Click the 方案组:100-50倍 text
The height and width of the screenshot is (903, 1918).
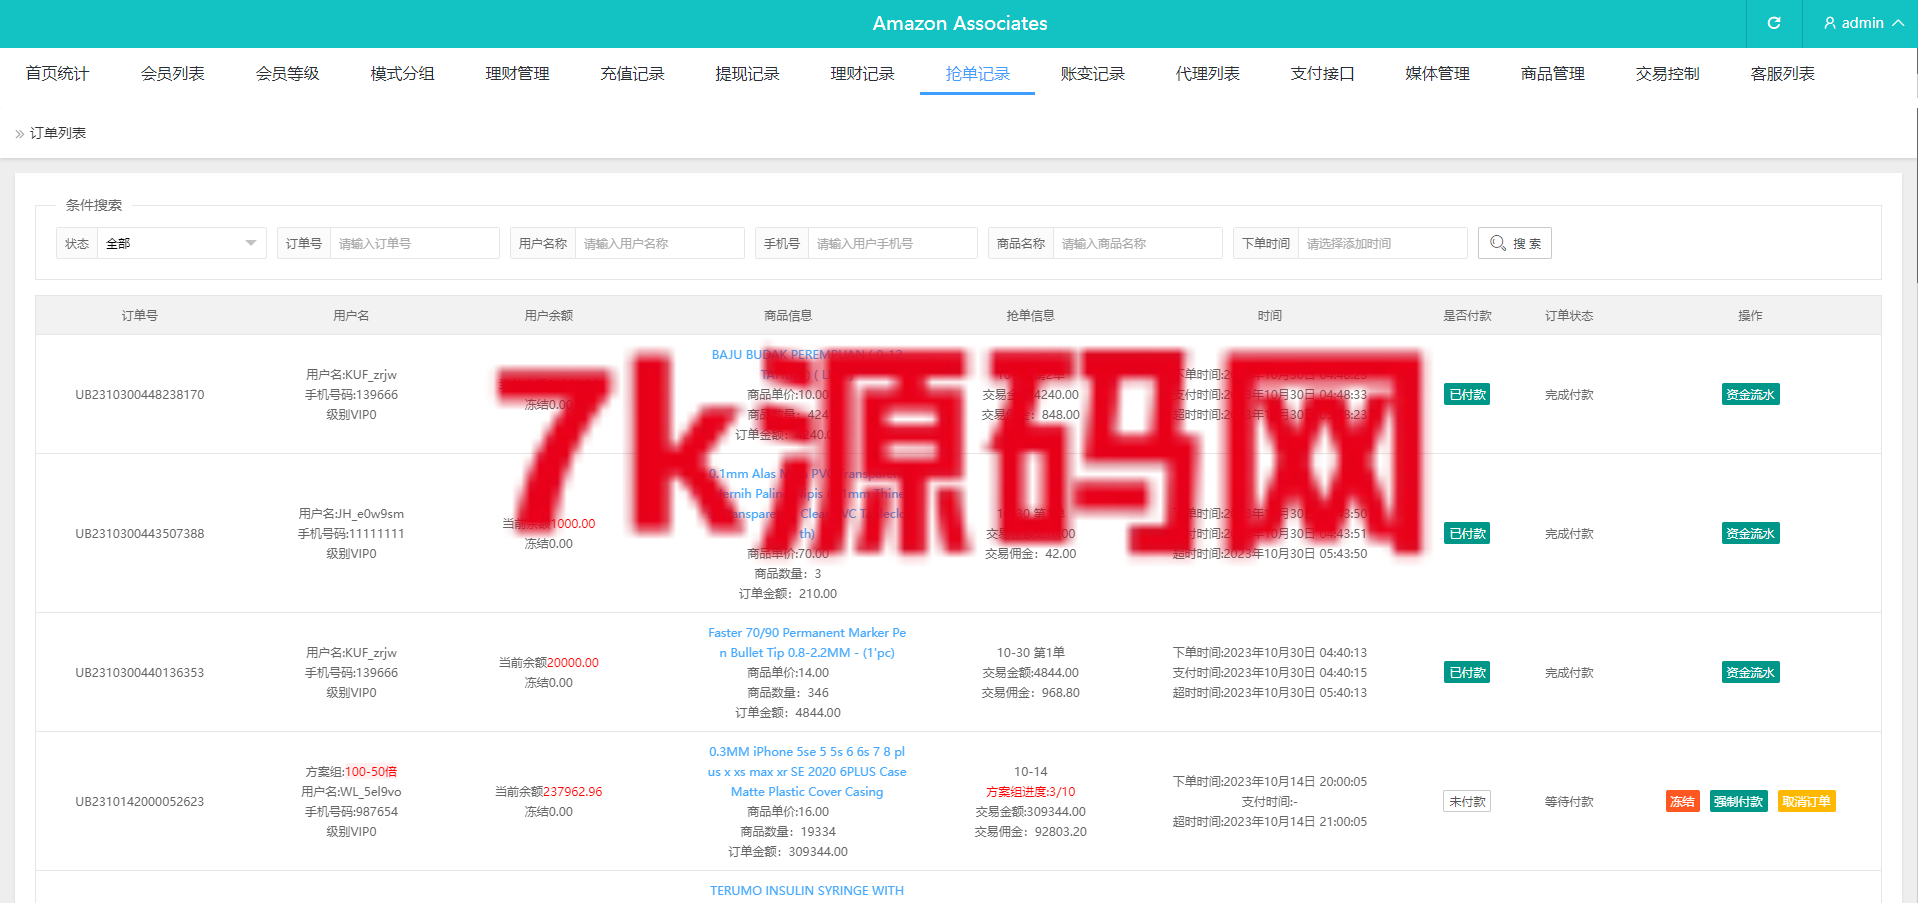coord(351,771)
